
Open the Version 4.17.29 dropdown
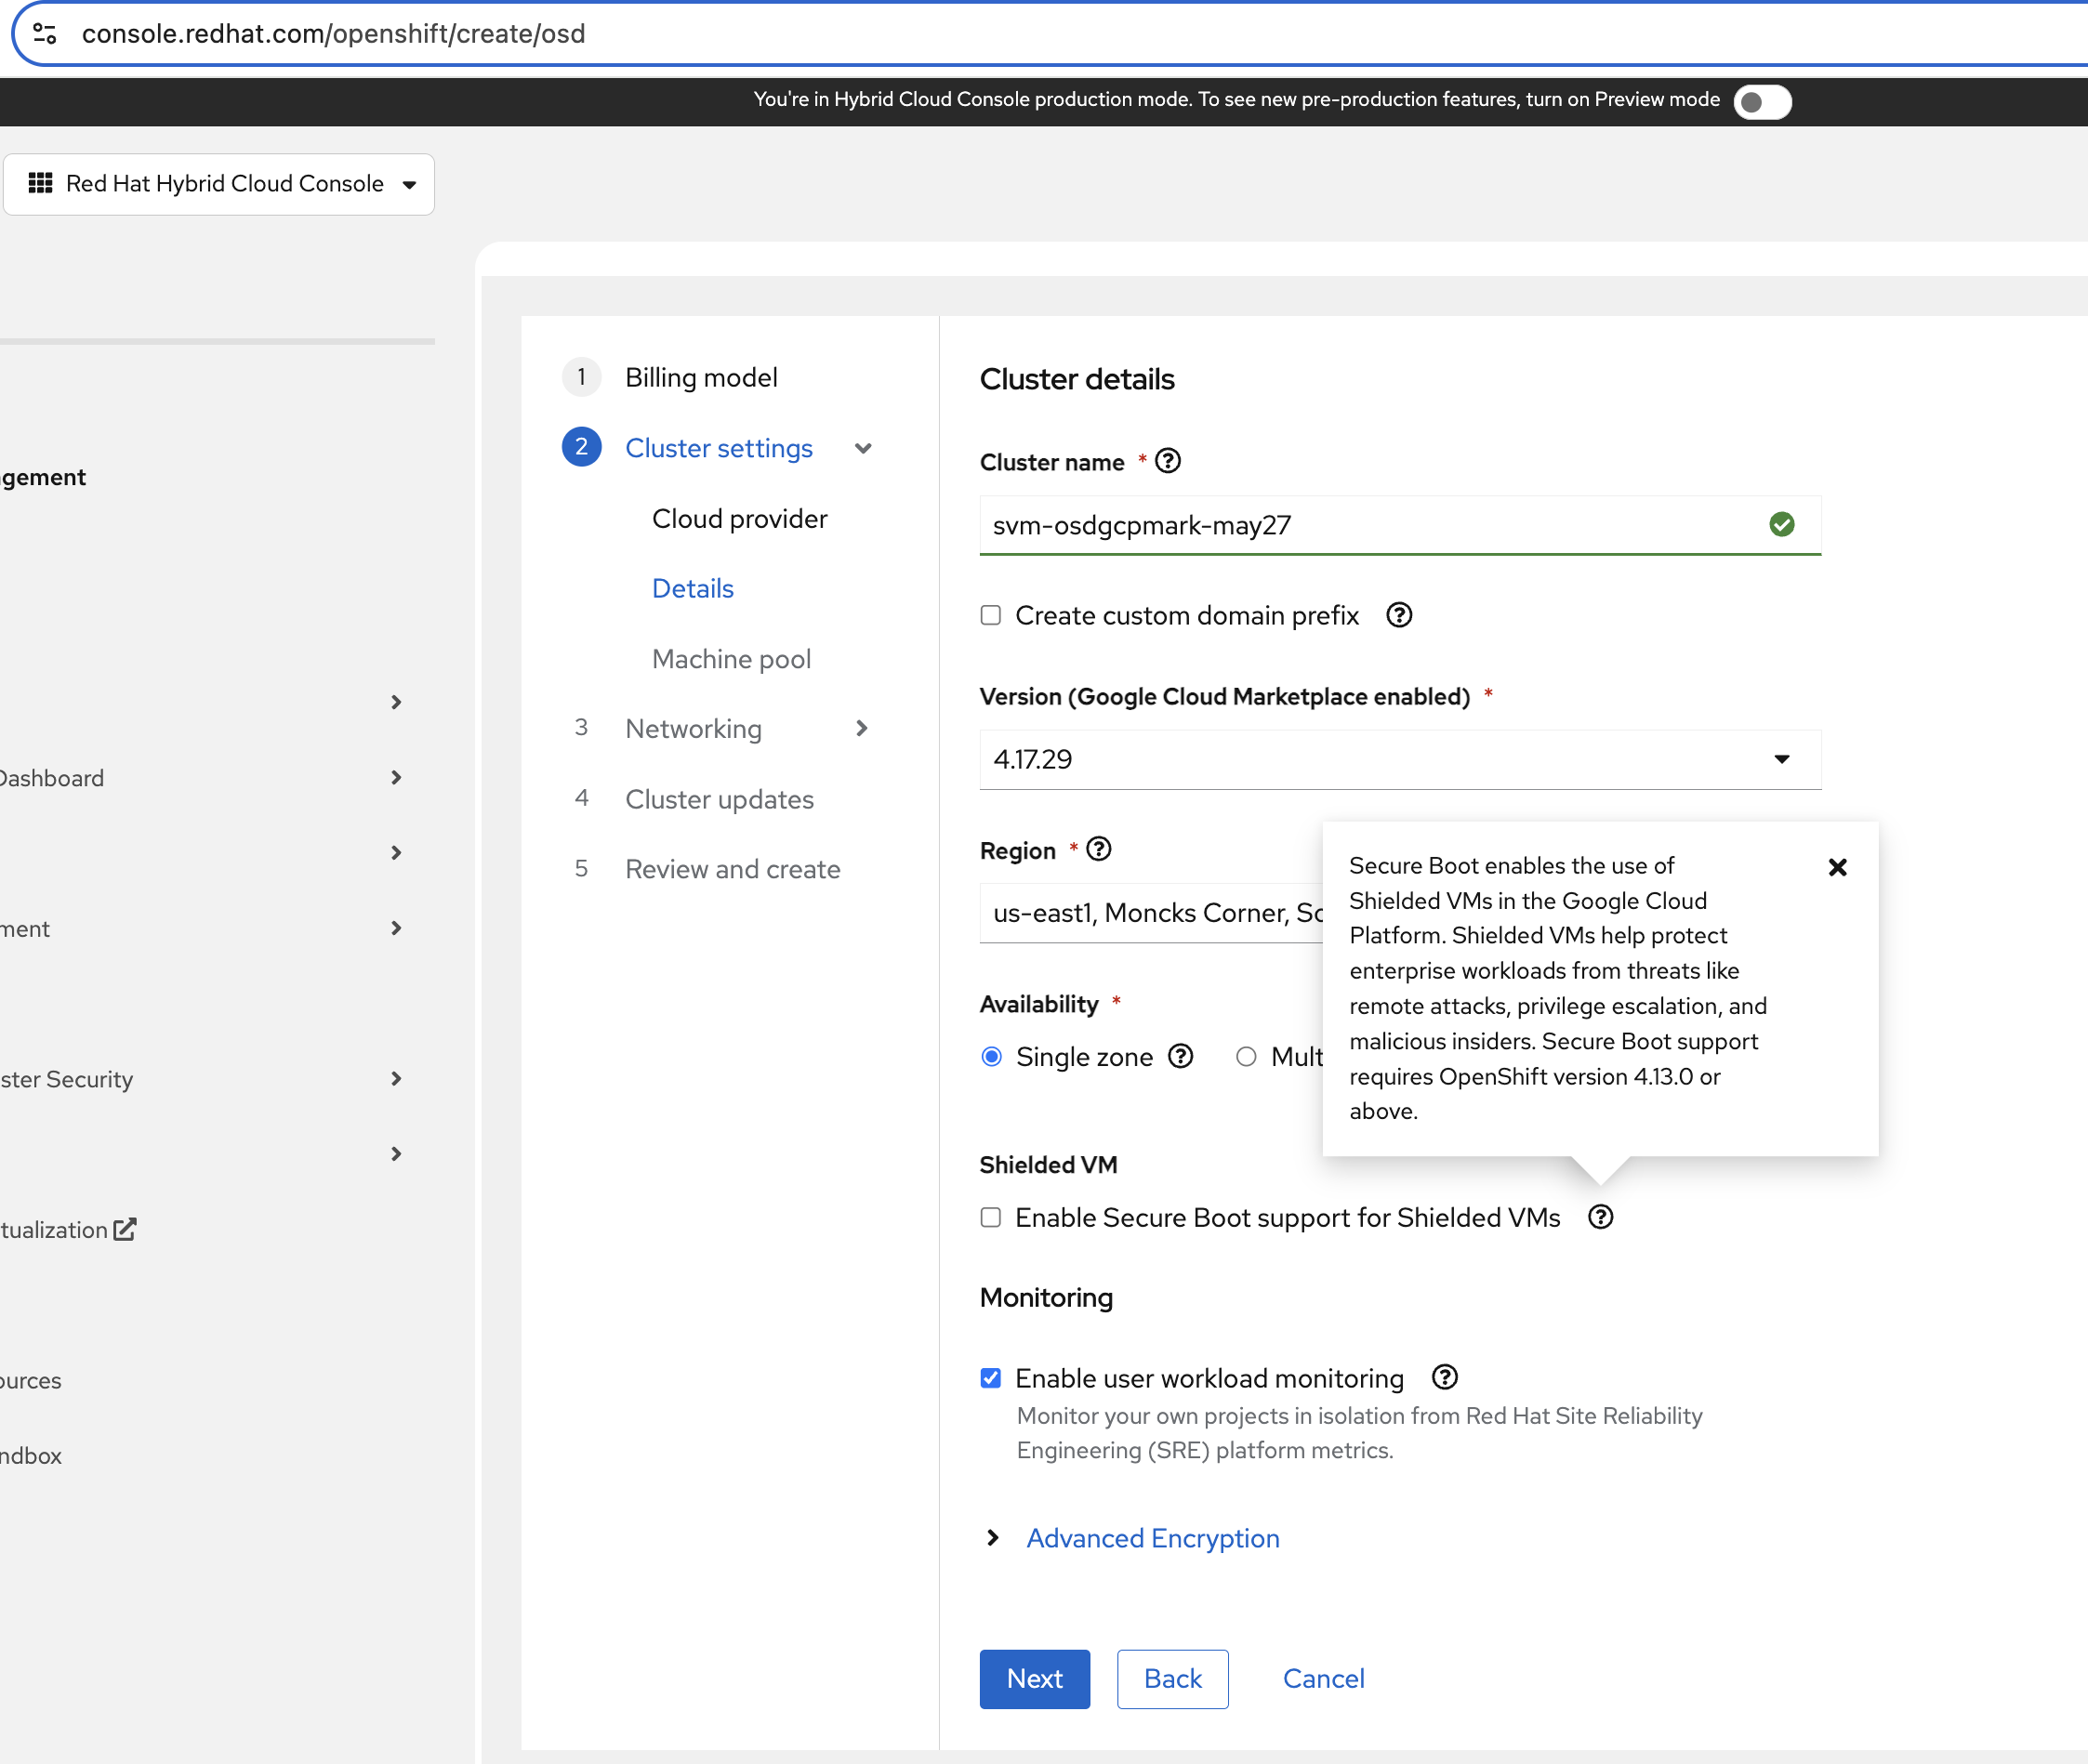[1399, 759]
